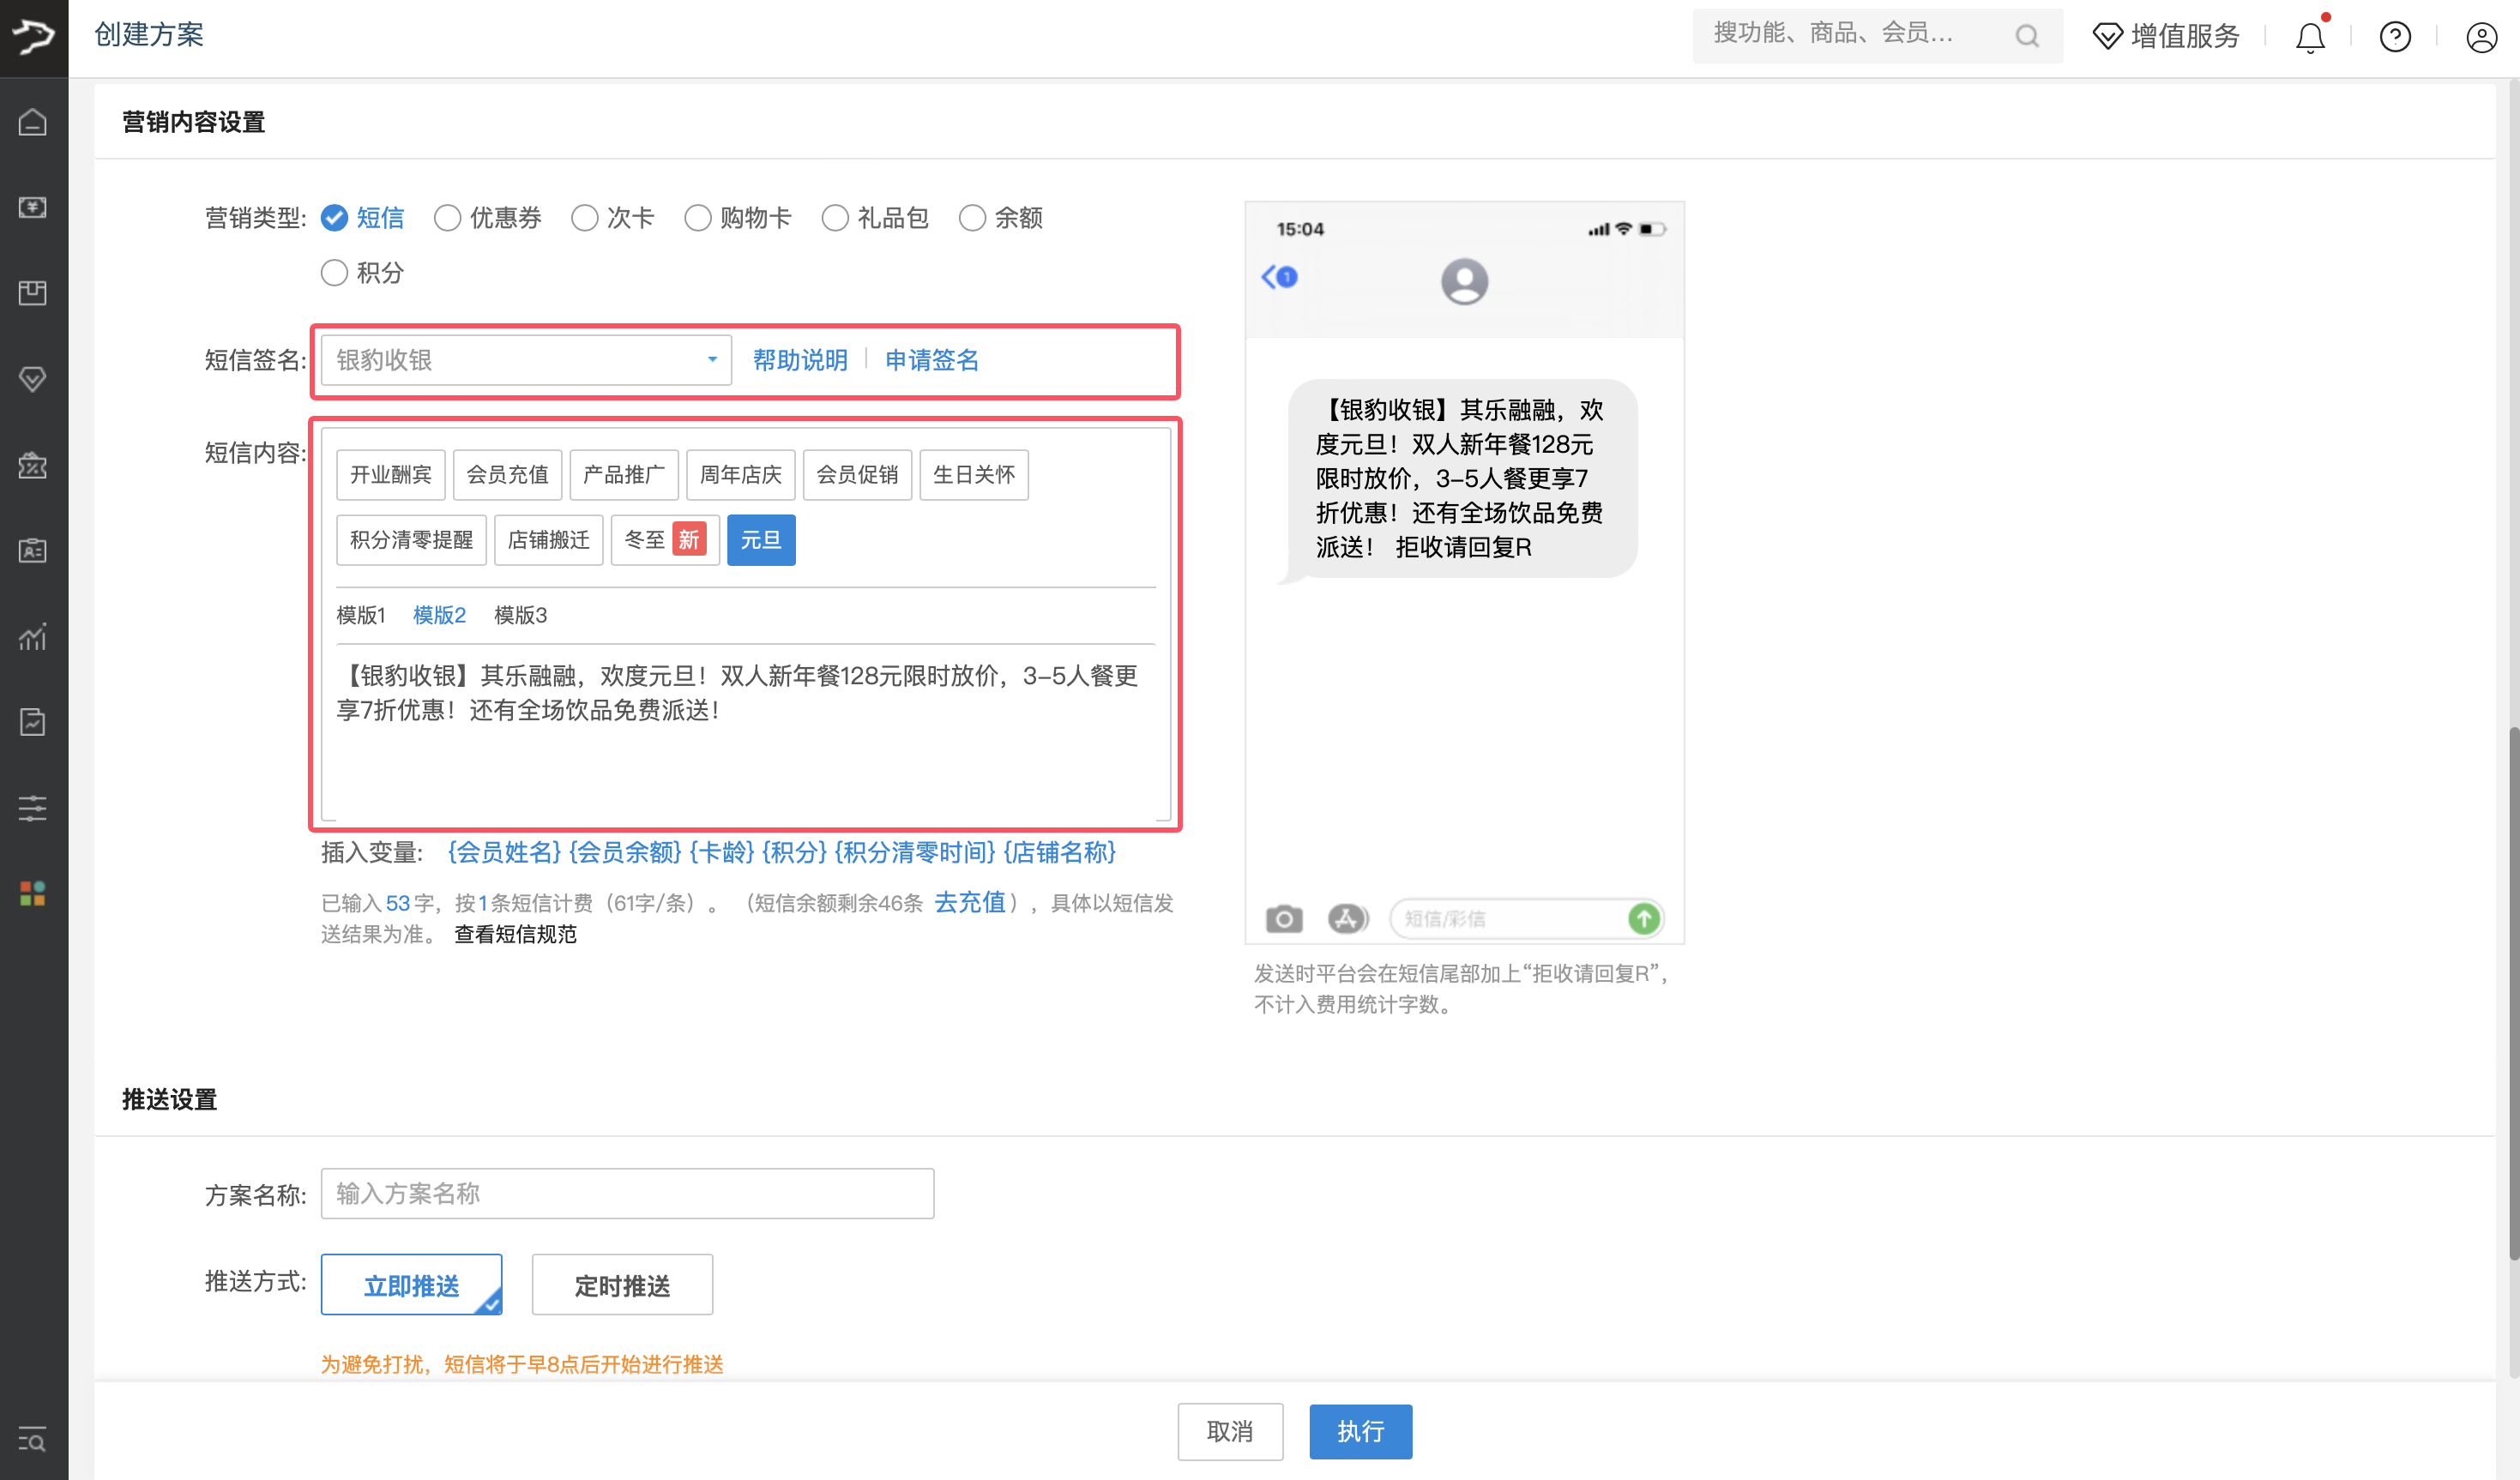Open the statistics chart sidebar icon
This screenshot has width=2520, height=1480.
tap(33, 637)
